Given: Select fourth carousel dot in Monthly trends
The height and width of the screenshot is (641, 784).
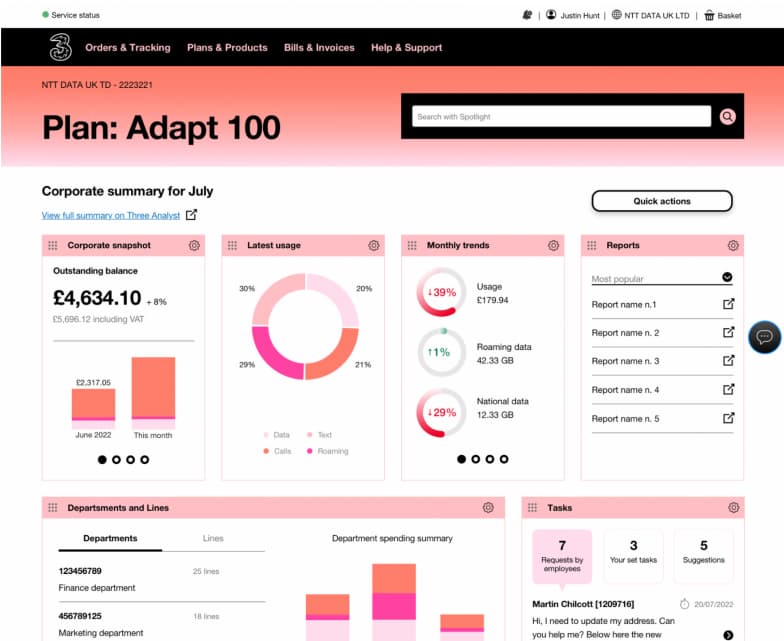Looking at the screenshot, I should [x=504, y=459].
